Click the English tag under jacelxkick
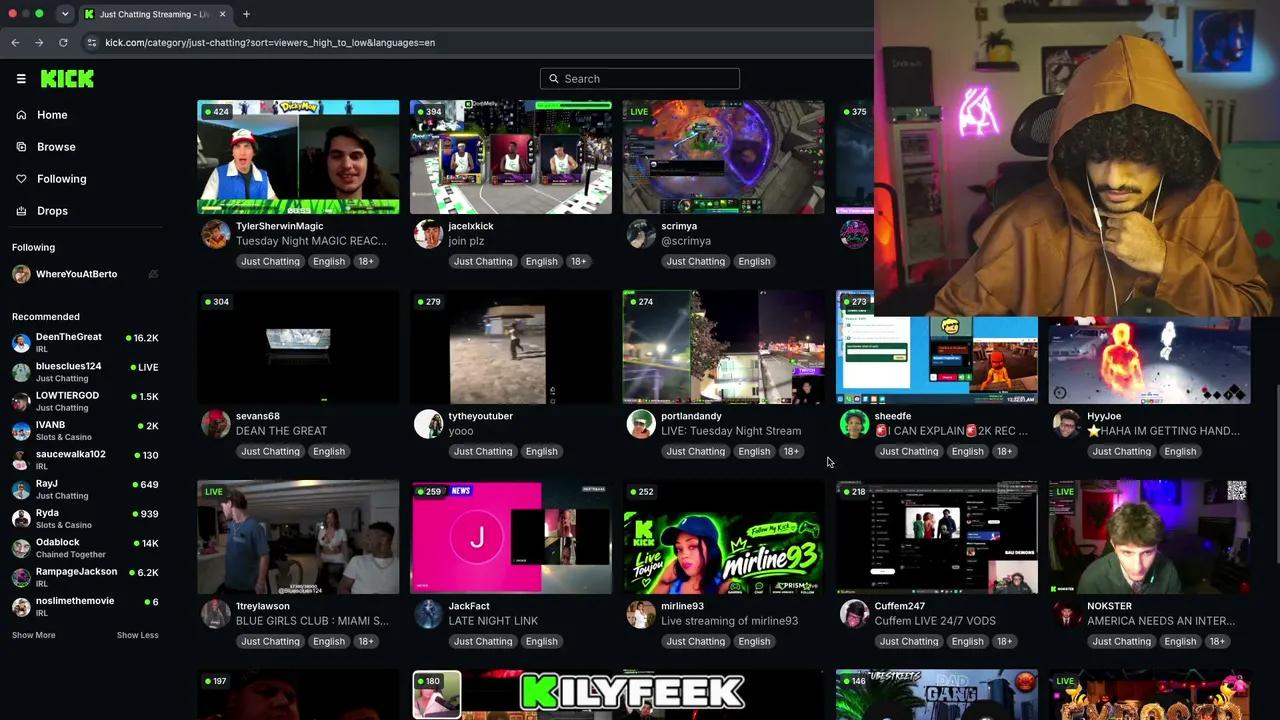The image size is (1280, 720). [541, 262]
